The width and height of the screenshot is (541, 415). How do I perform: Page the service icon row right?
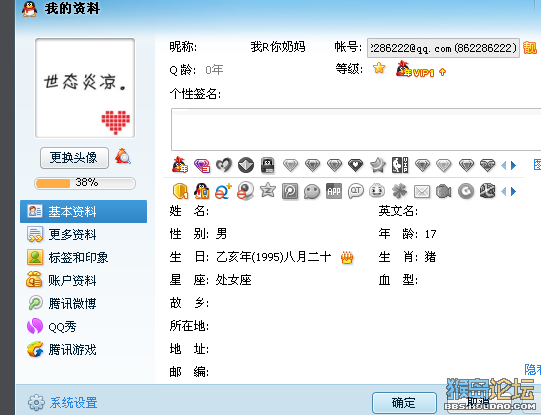coord(513,191)
